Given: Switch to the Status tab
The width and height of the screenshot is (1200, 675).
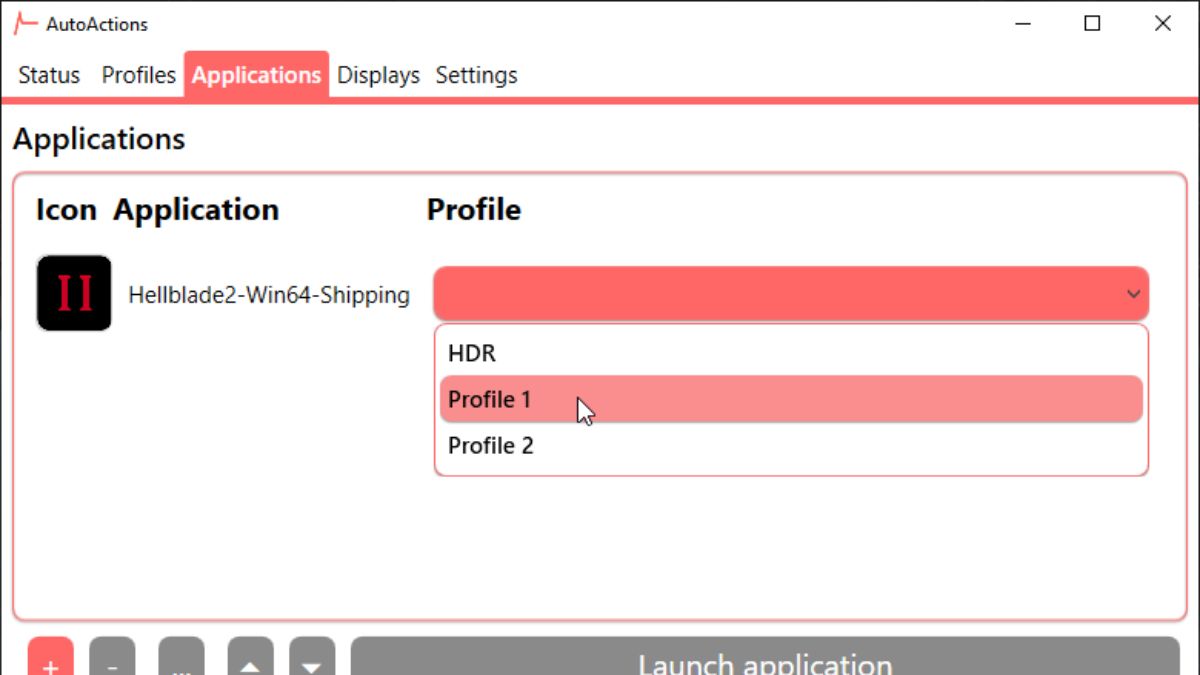Looking at the screenshot, I should (49, 75).
